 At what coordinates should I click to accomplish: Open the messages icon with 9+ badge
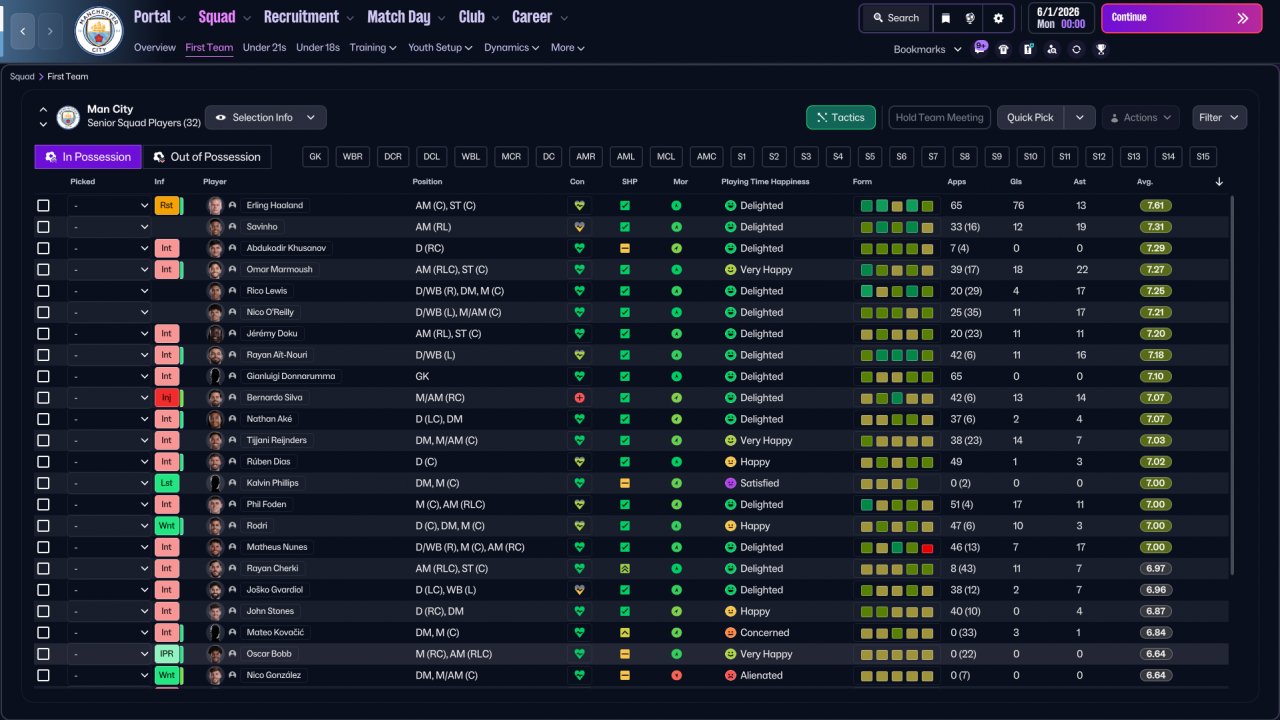tap(979, 48)
